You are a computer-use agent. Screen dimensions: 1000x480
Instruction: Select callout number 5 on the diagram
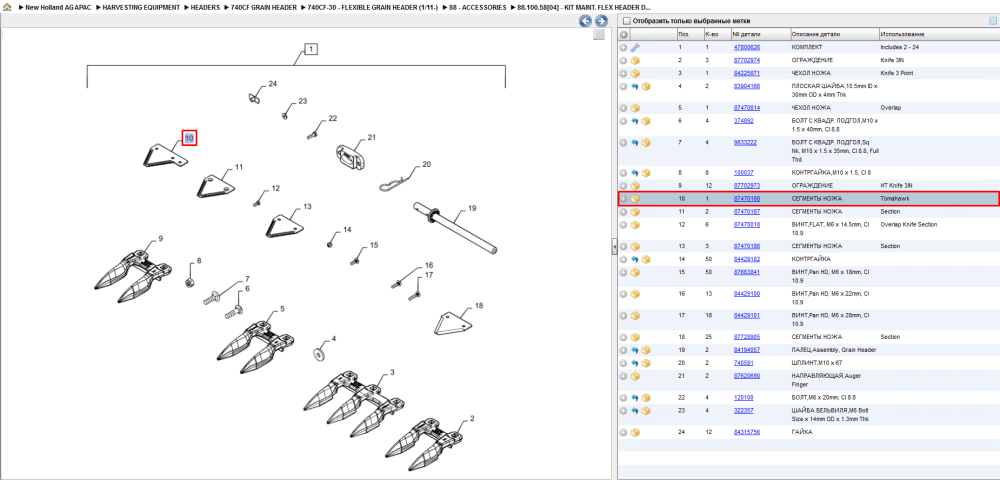(x=282, y=309)
